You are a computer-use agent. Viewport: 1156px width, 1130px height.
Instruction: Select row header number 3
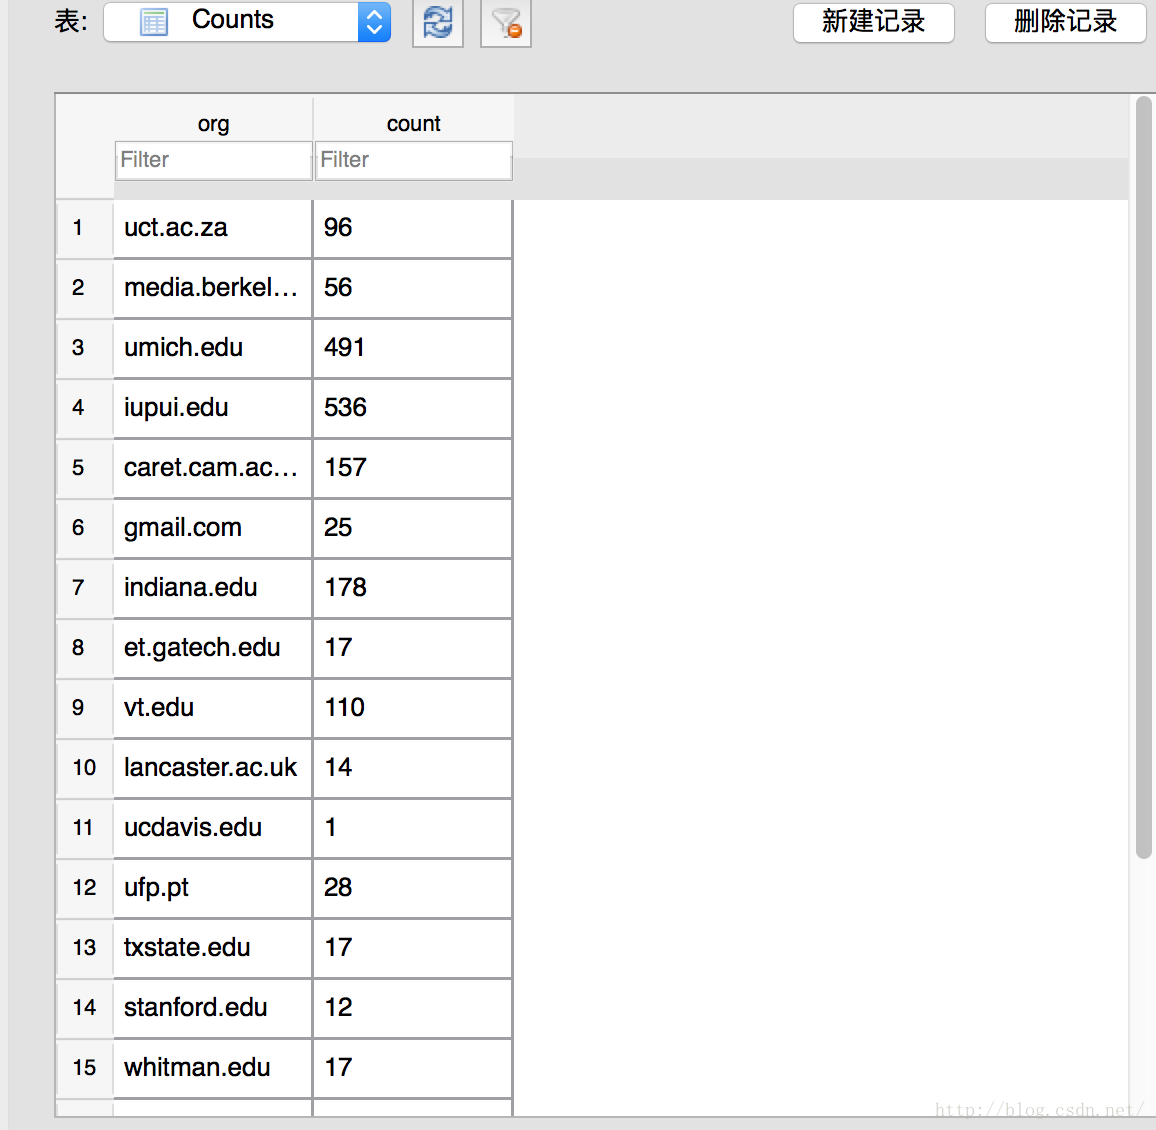pyautogui.click(x=85, y=348)
